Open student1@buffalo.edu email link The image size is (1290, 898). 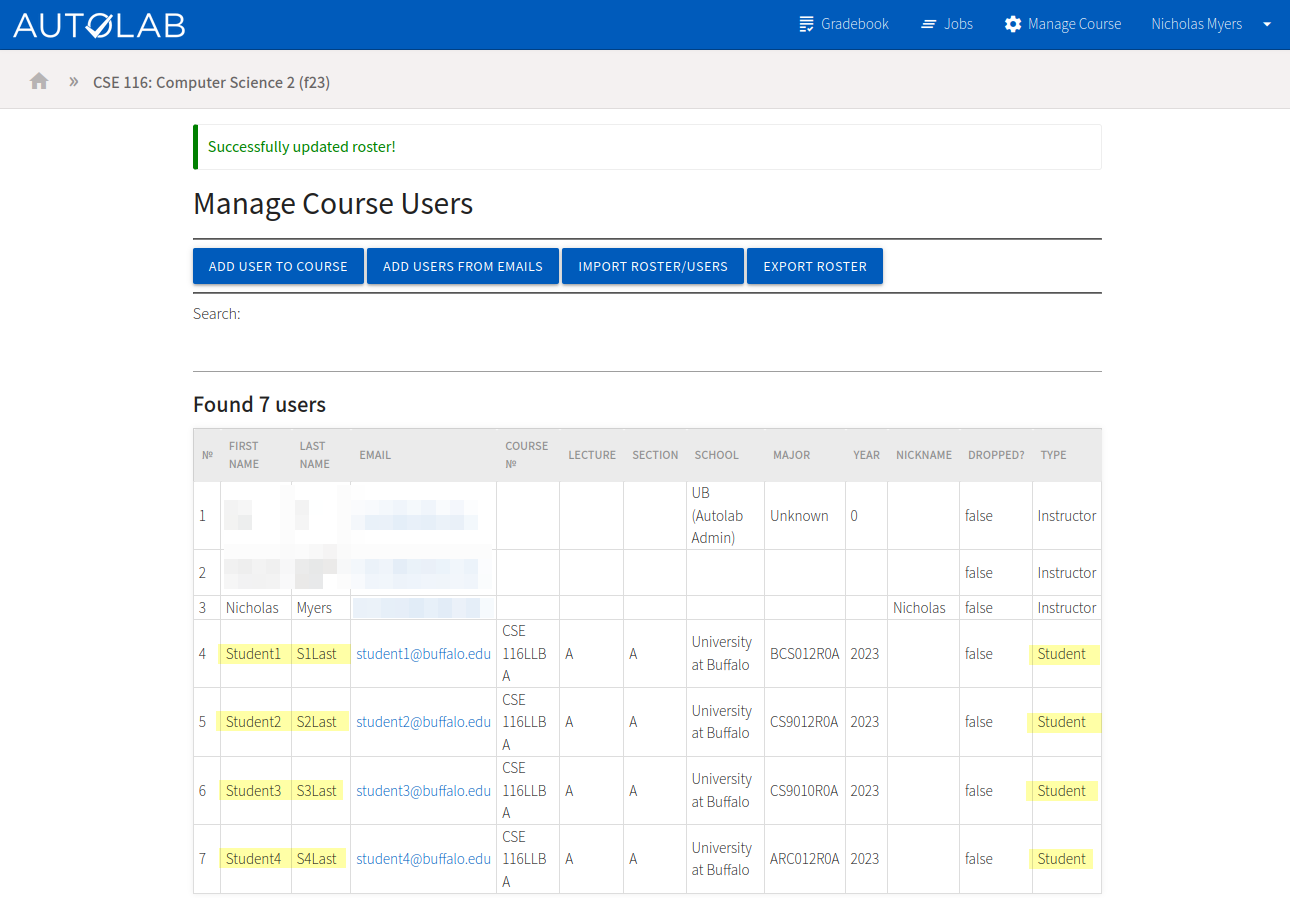[x=424, y=654]
